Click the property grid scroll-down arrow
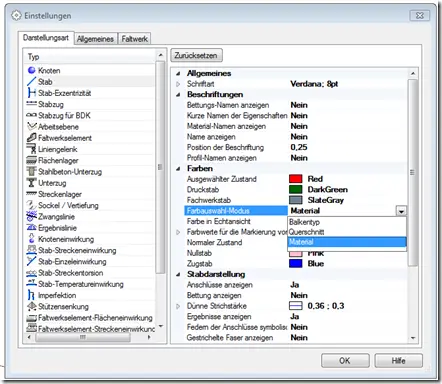 pyautogui.click(x=413, y=338)
